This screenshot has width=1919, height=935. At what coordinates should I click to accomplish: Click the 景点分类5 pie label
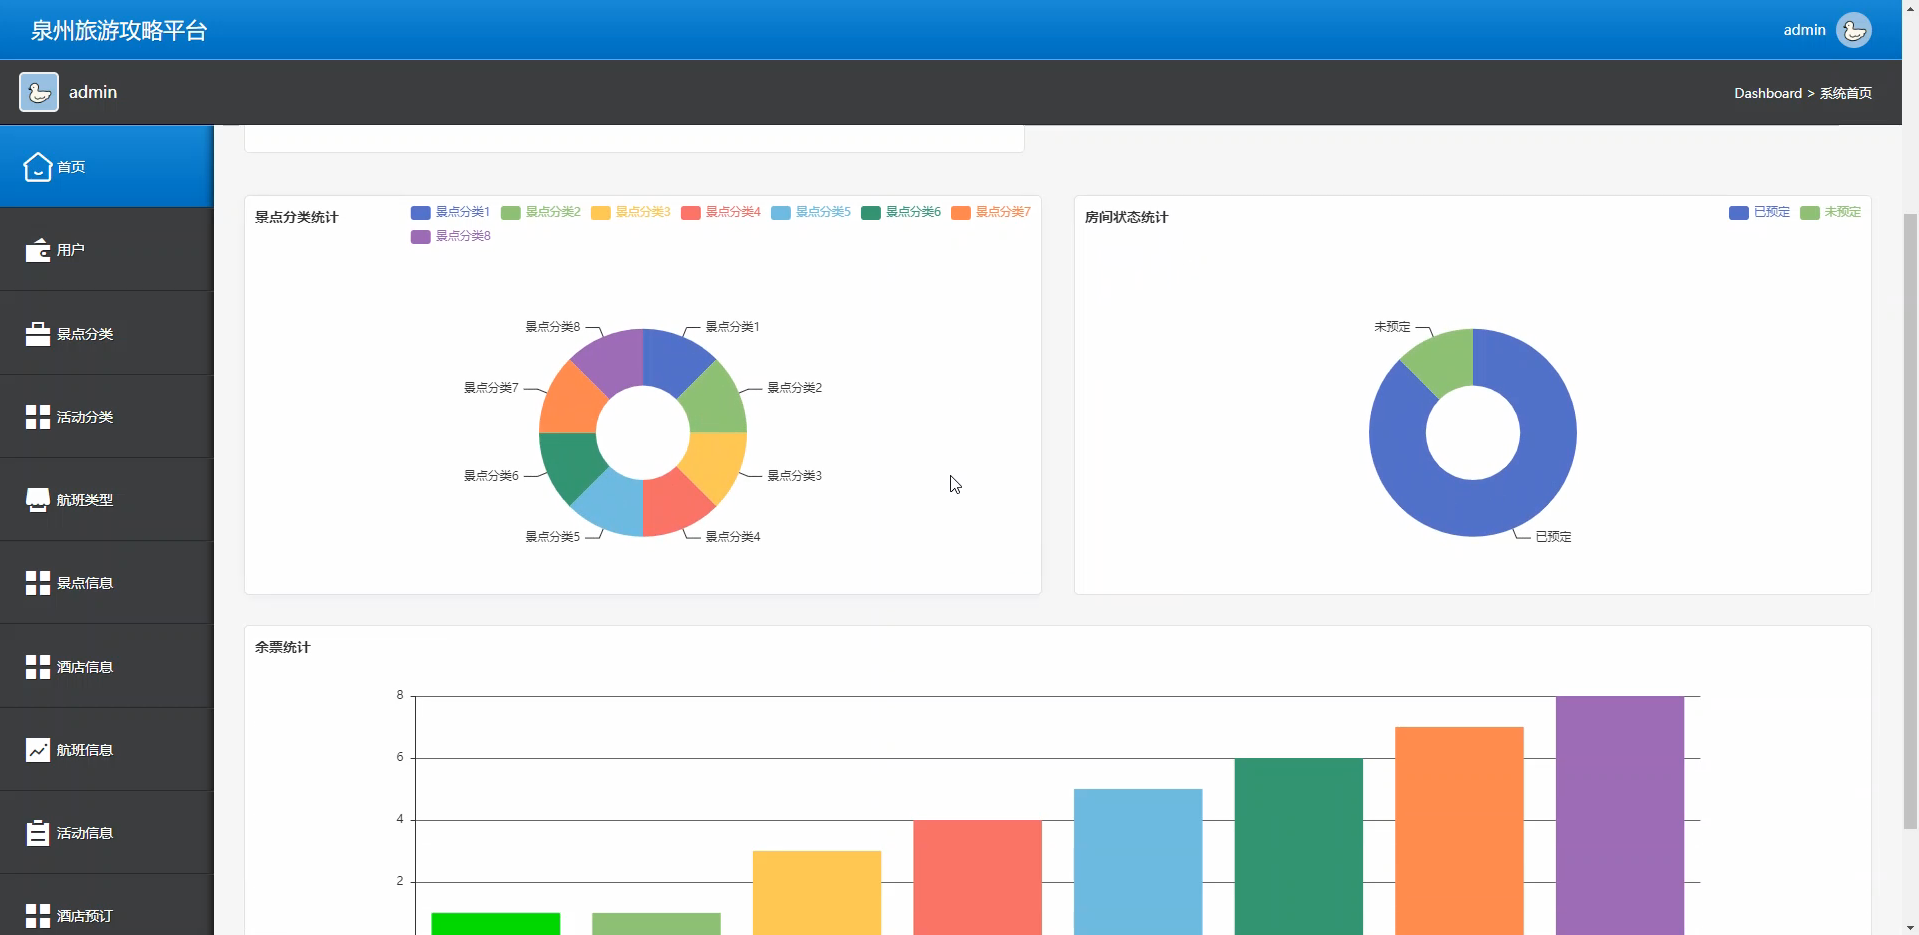tap(553, 537)
